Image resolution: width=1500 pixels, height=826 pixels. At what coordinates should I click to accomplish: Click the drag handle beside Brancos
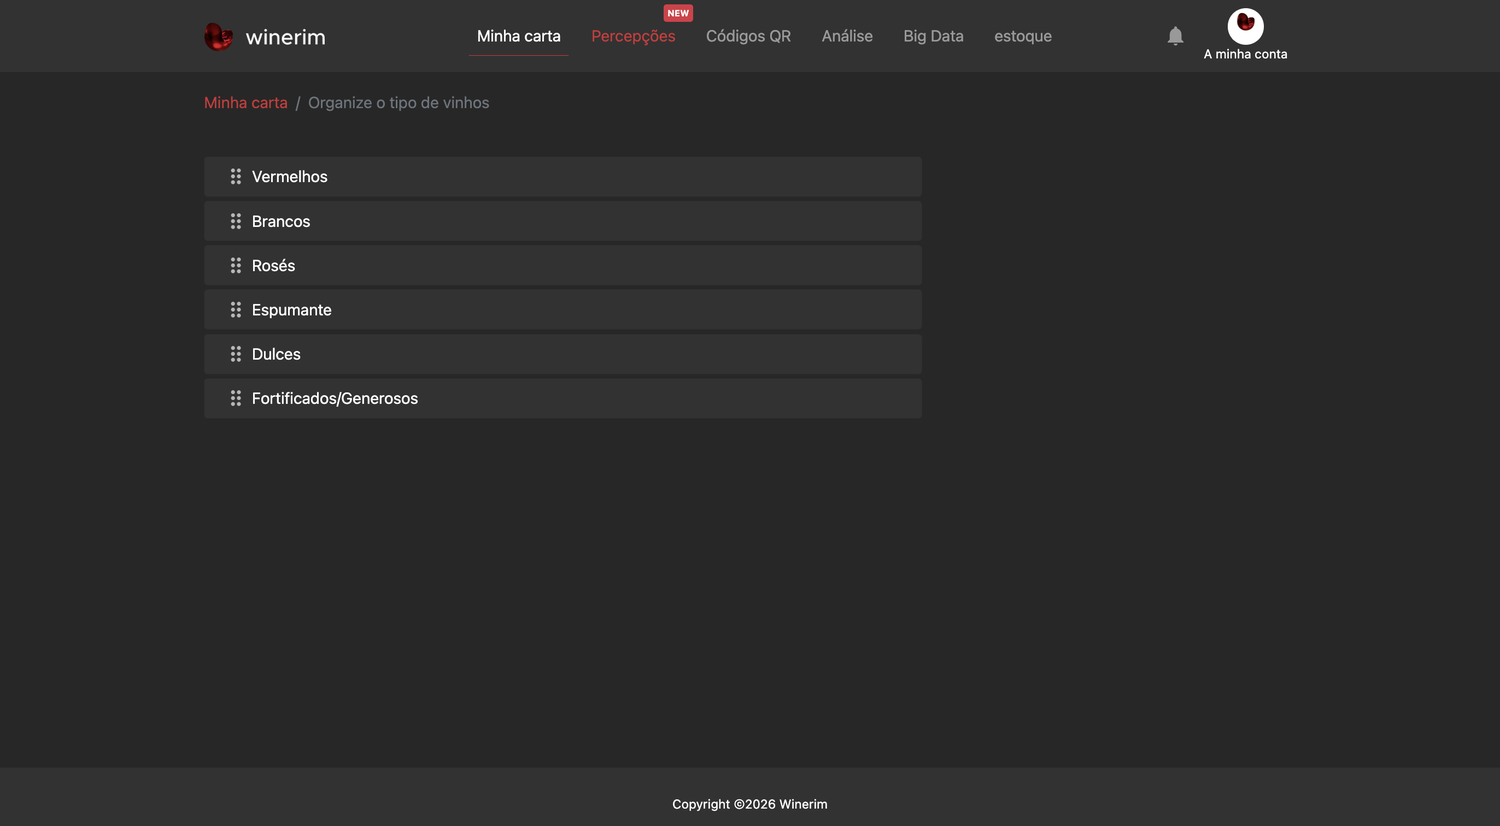click(x=236, y=221)
